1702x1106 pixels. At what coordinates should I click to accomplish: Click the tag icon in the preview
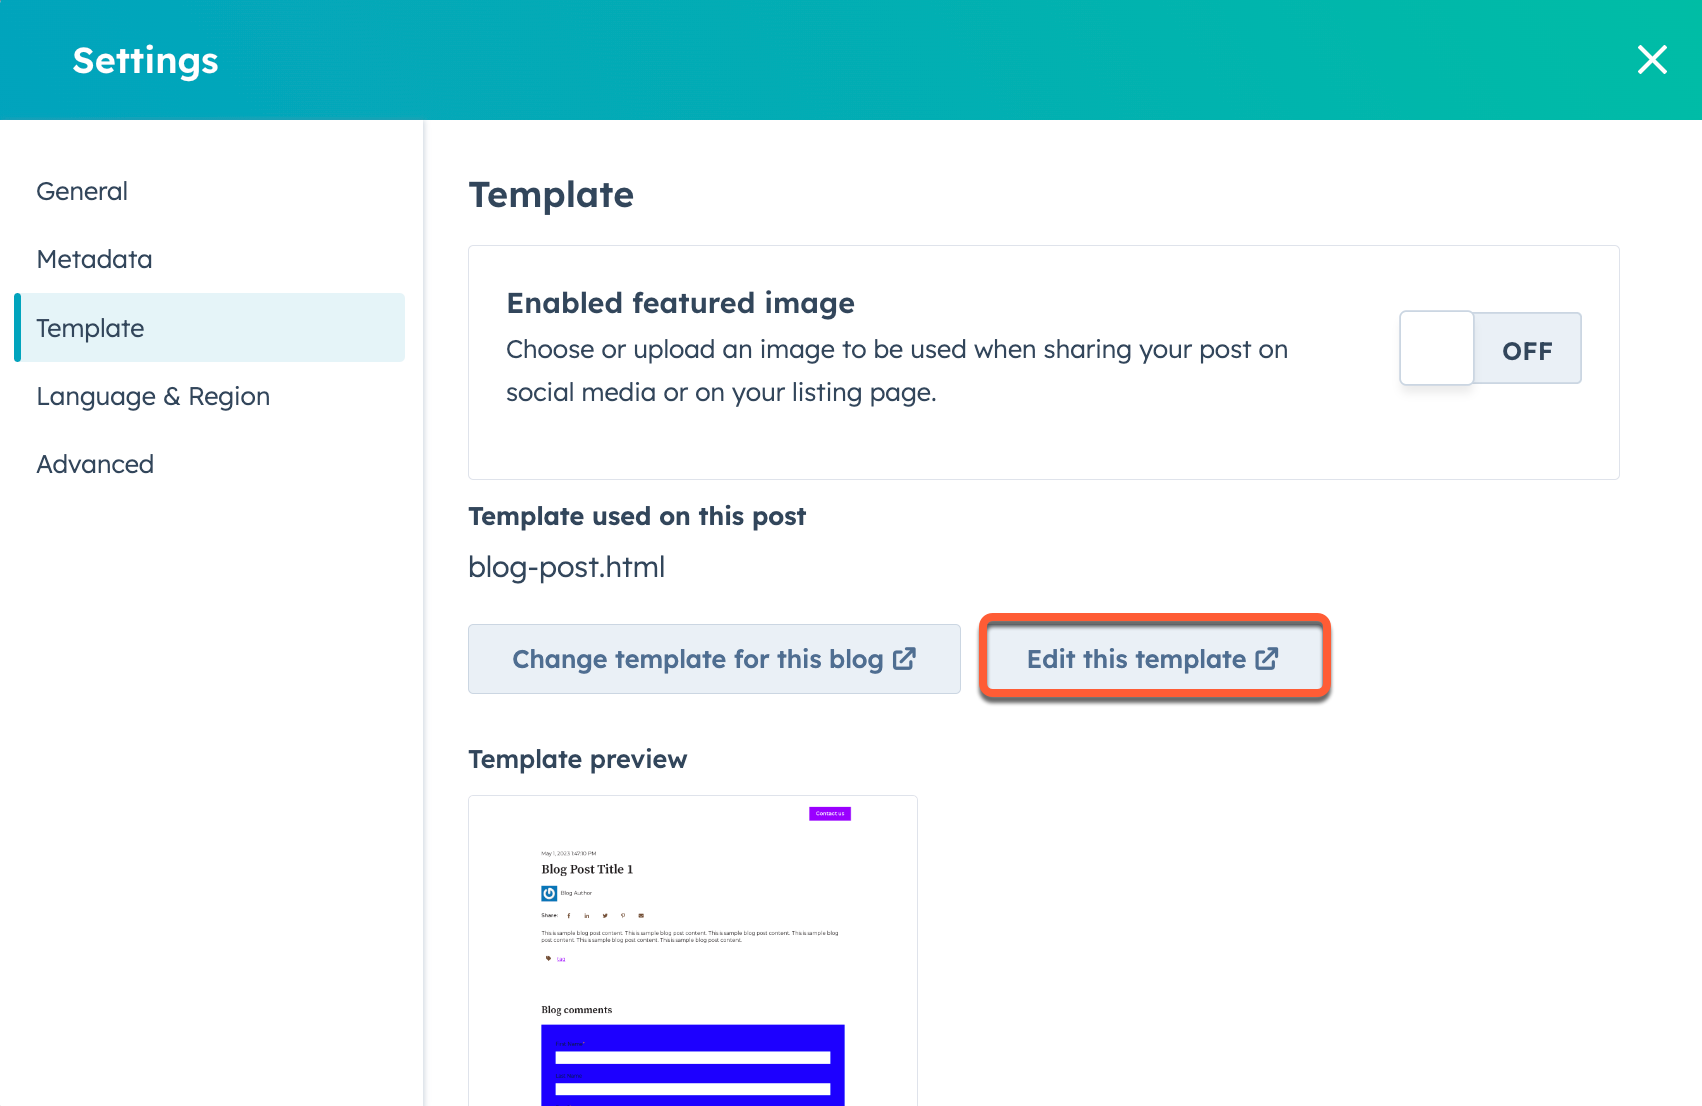[x=548, y=958]
